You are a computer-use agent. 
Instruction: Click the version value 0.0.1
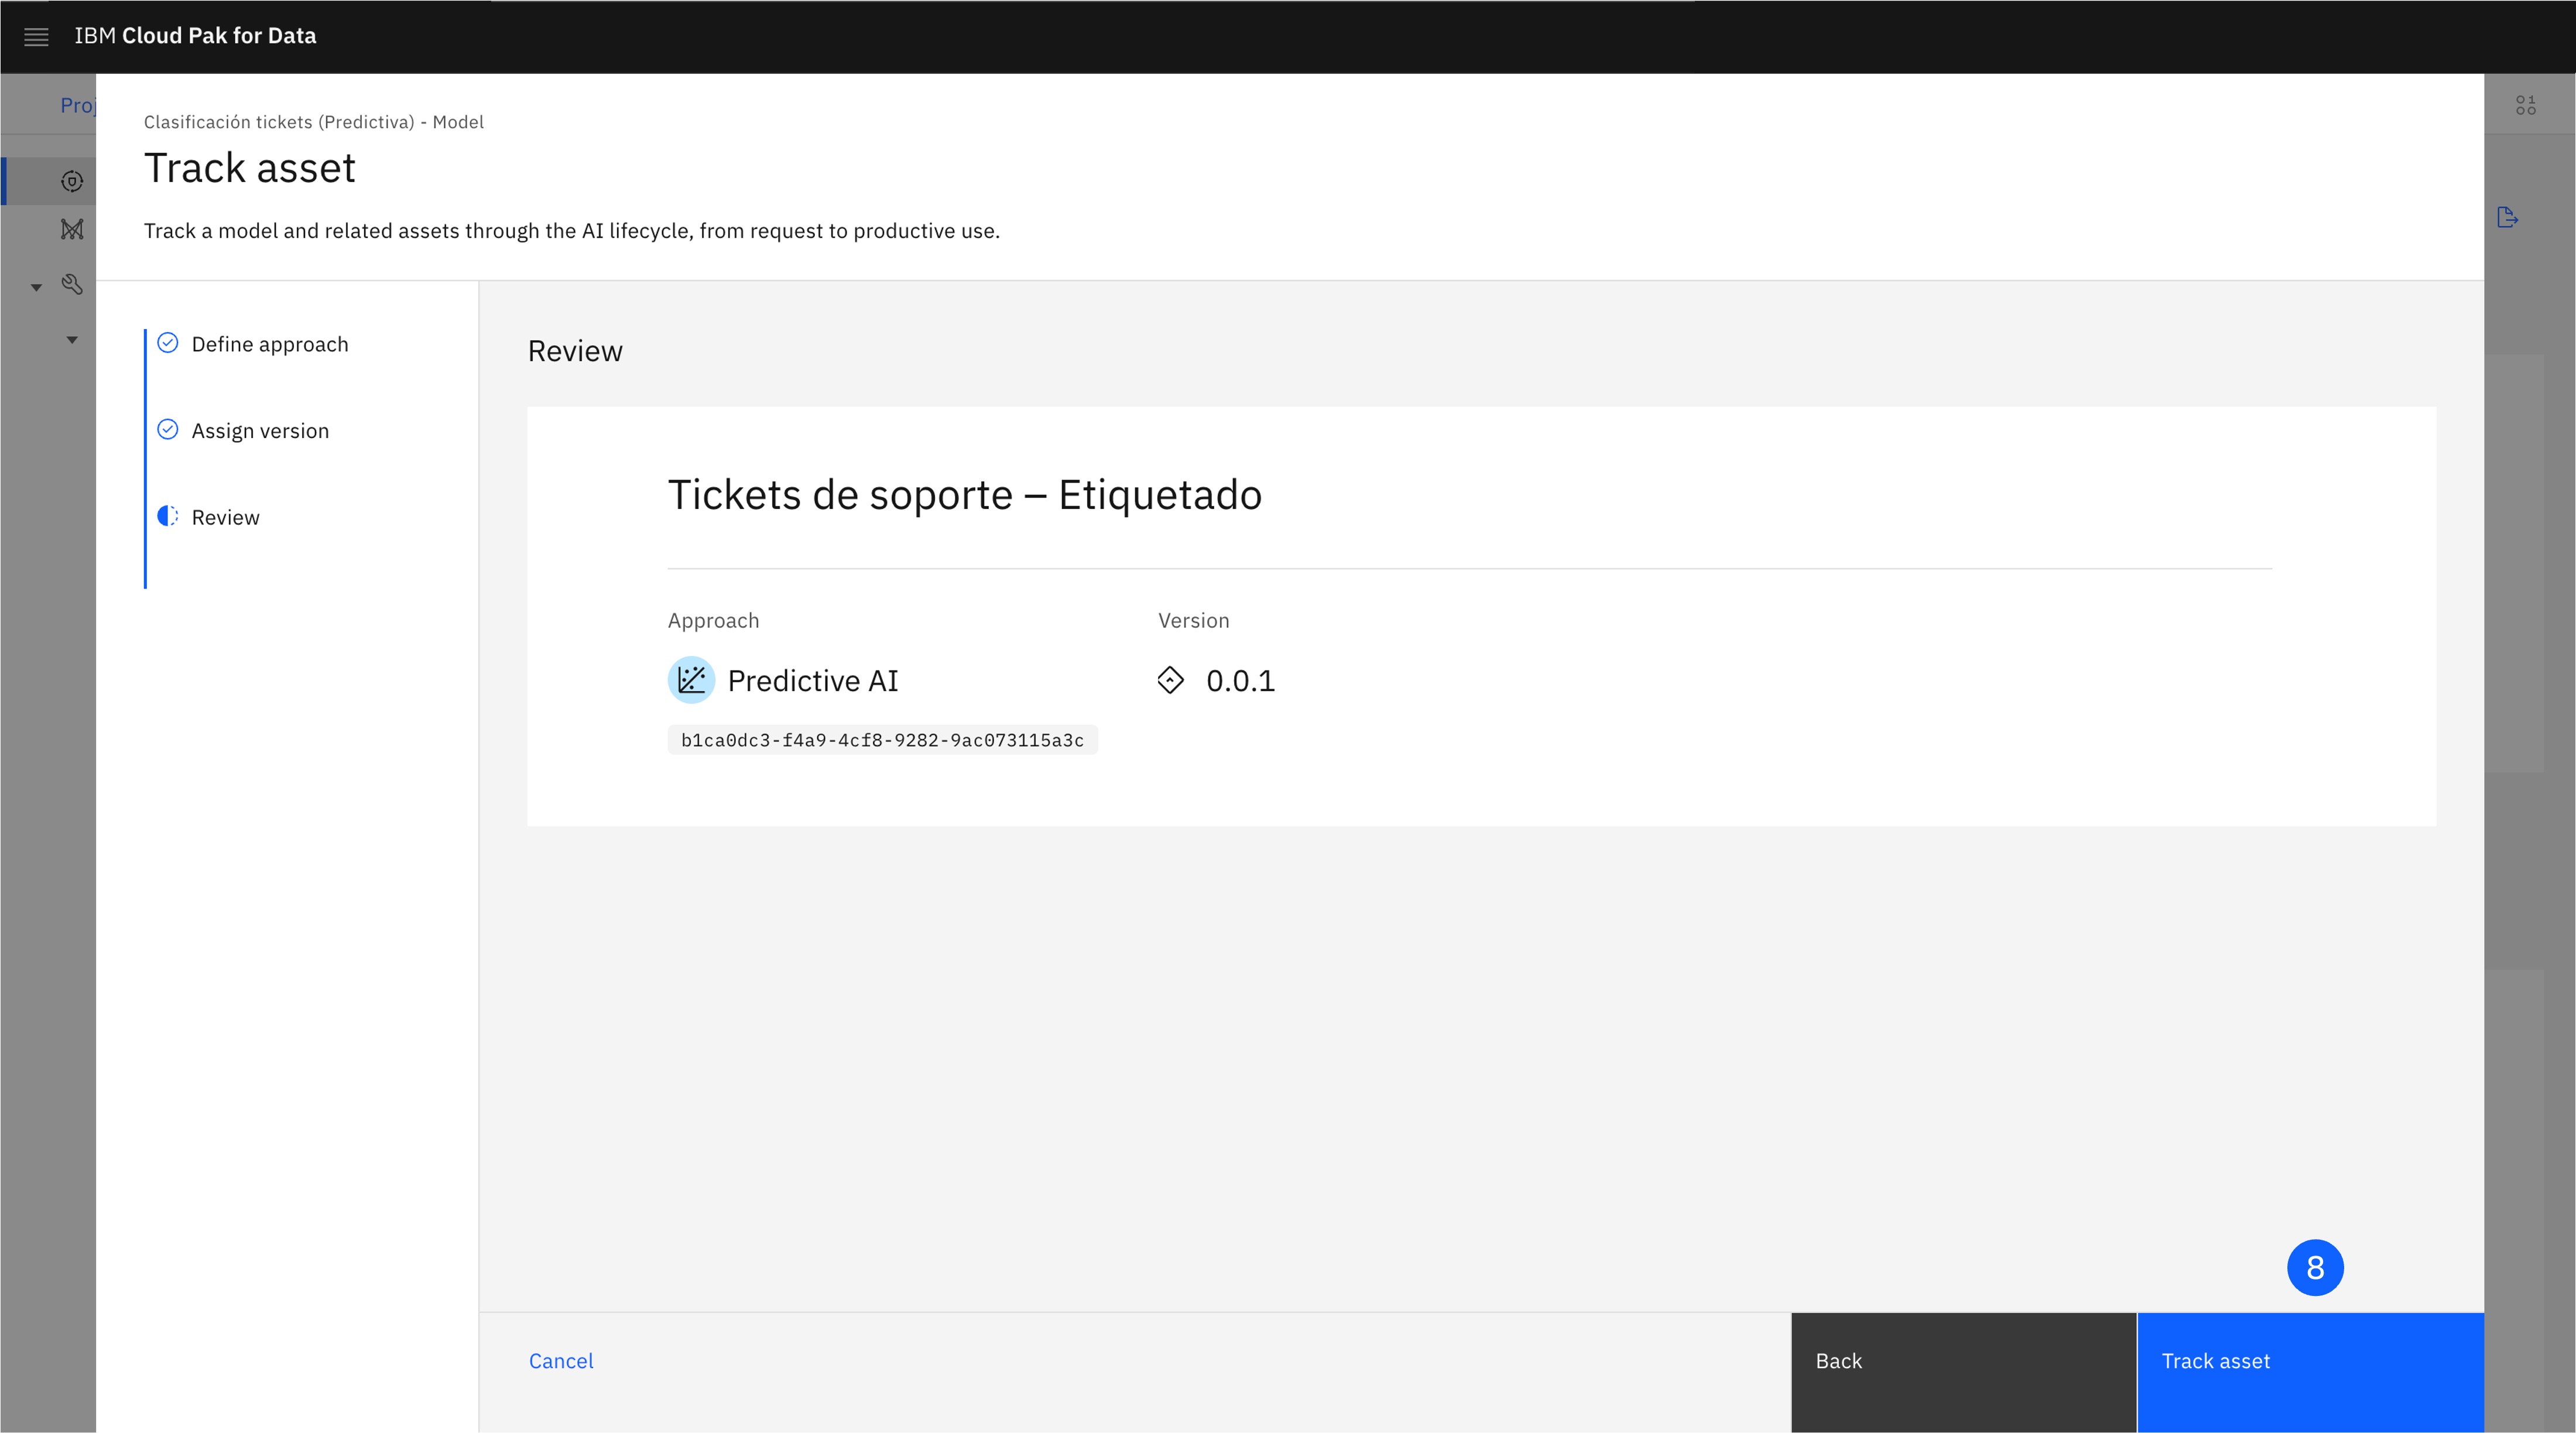pyautogui.click(x=1240, y=681)
